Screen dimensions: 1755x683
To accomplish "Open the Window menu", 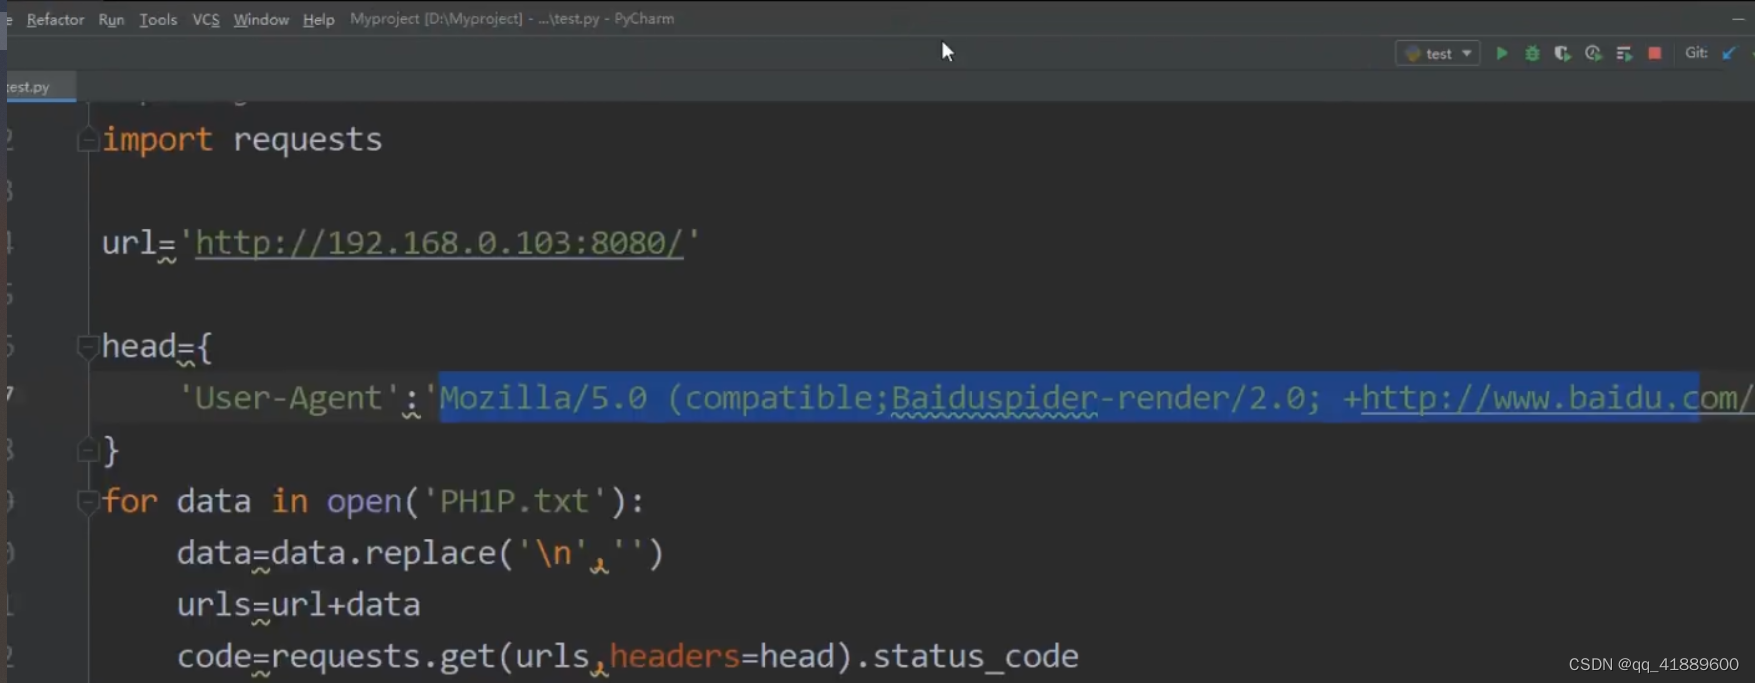I will tap(261, 19).
